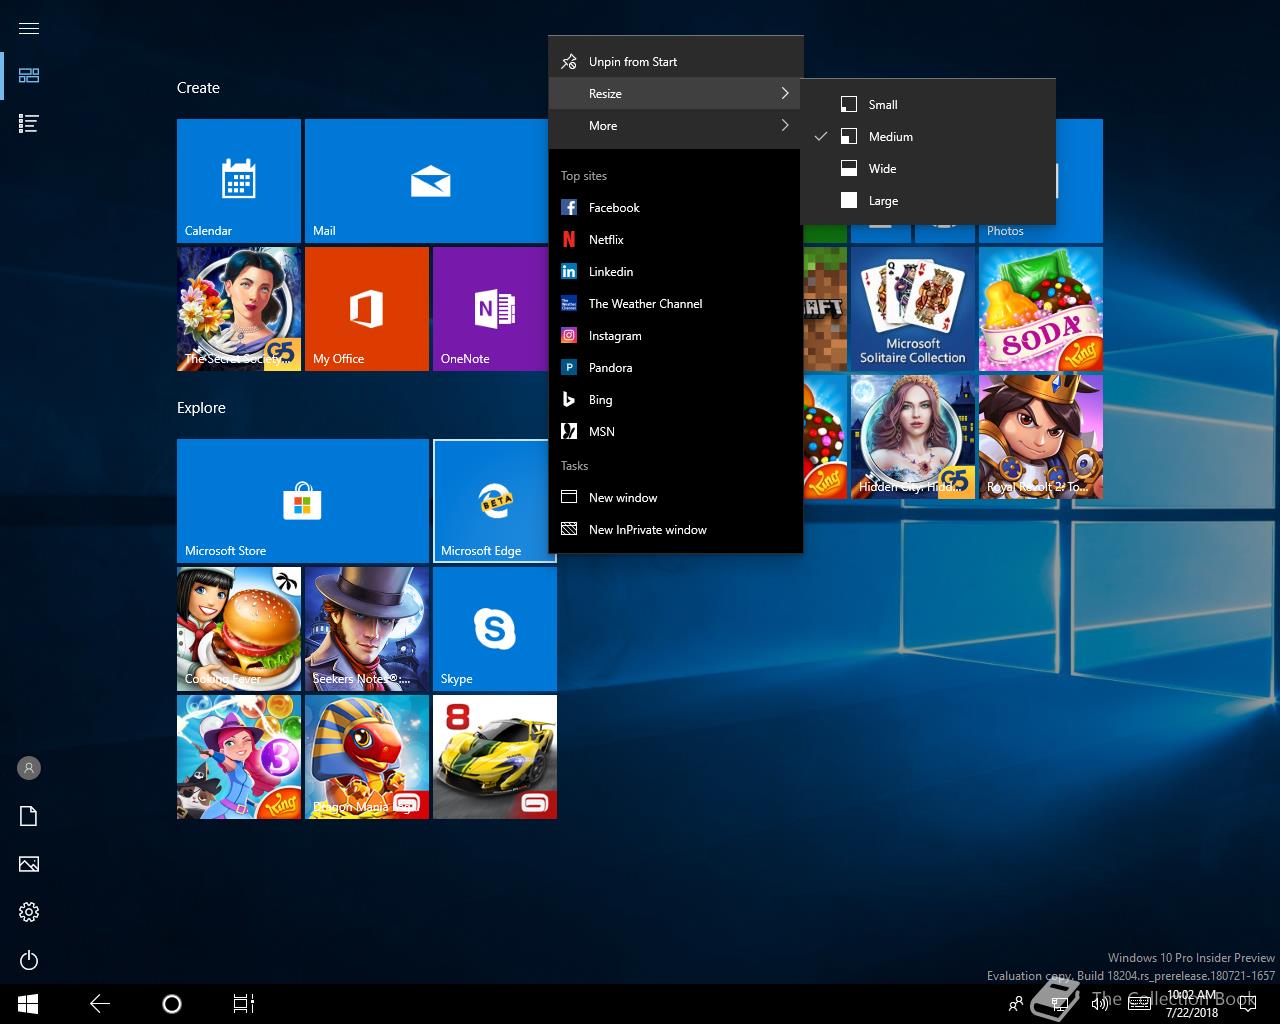
Task: Open Cooking Fever game tile
Action: (x=239, y=629)
